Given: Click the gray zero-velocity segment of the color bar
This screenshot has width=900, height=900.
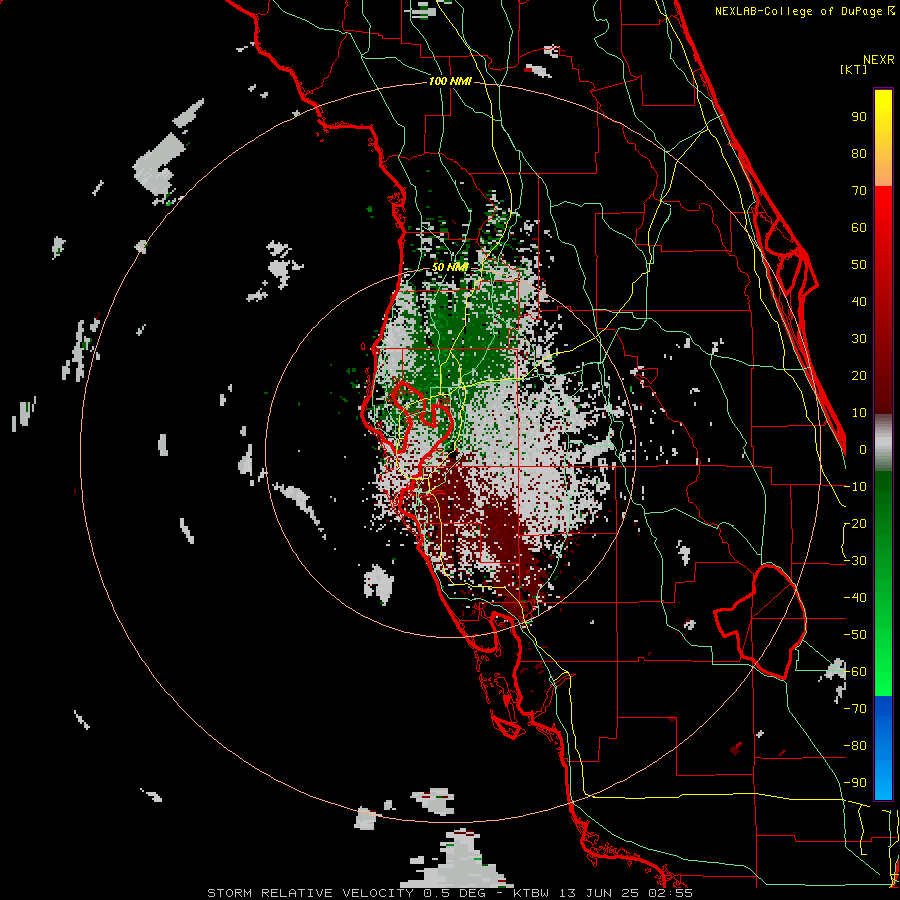Looking at the screenshot, I should (883, 443).
